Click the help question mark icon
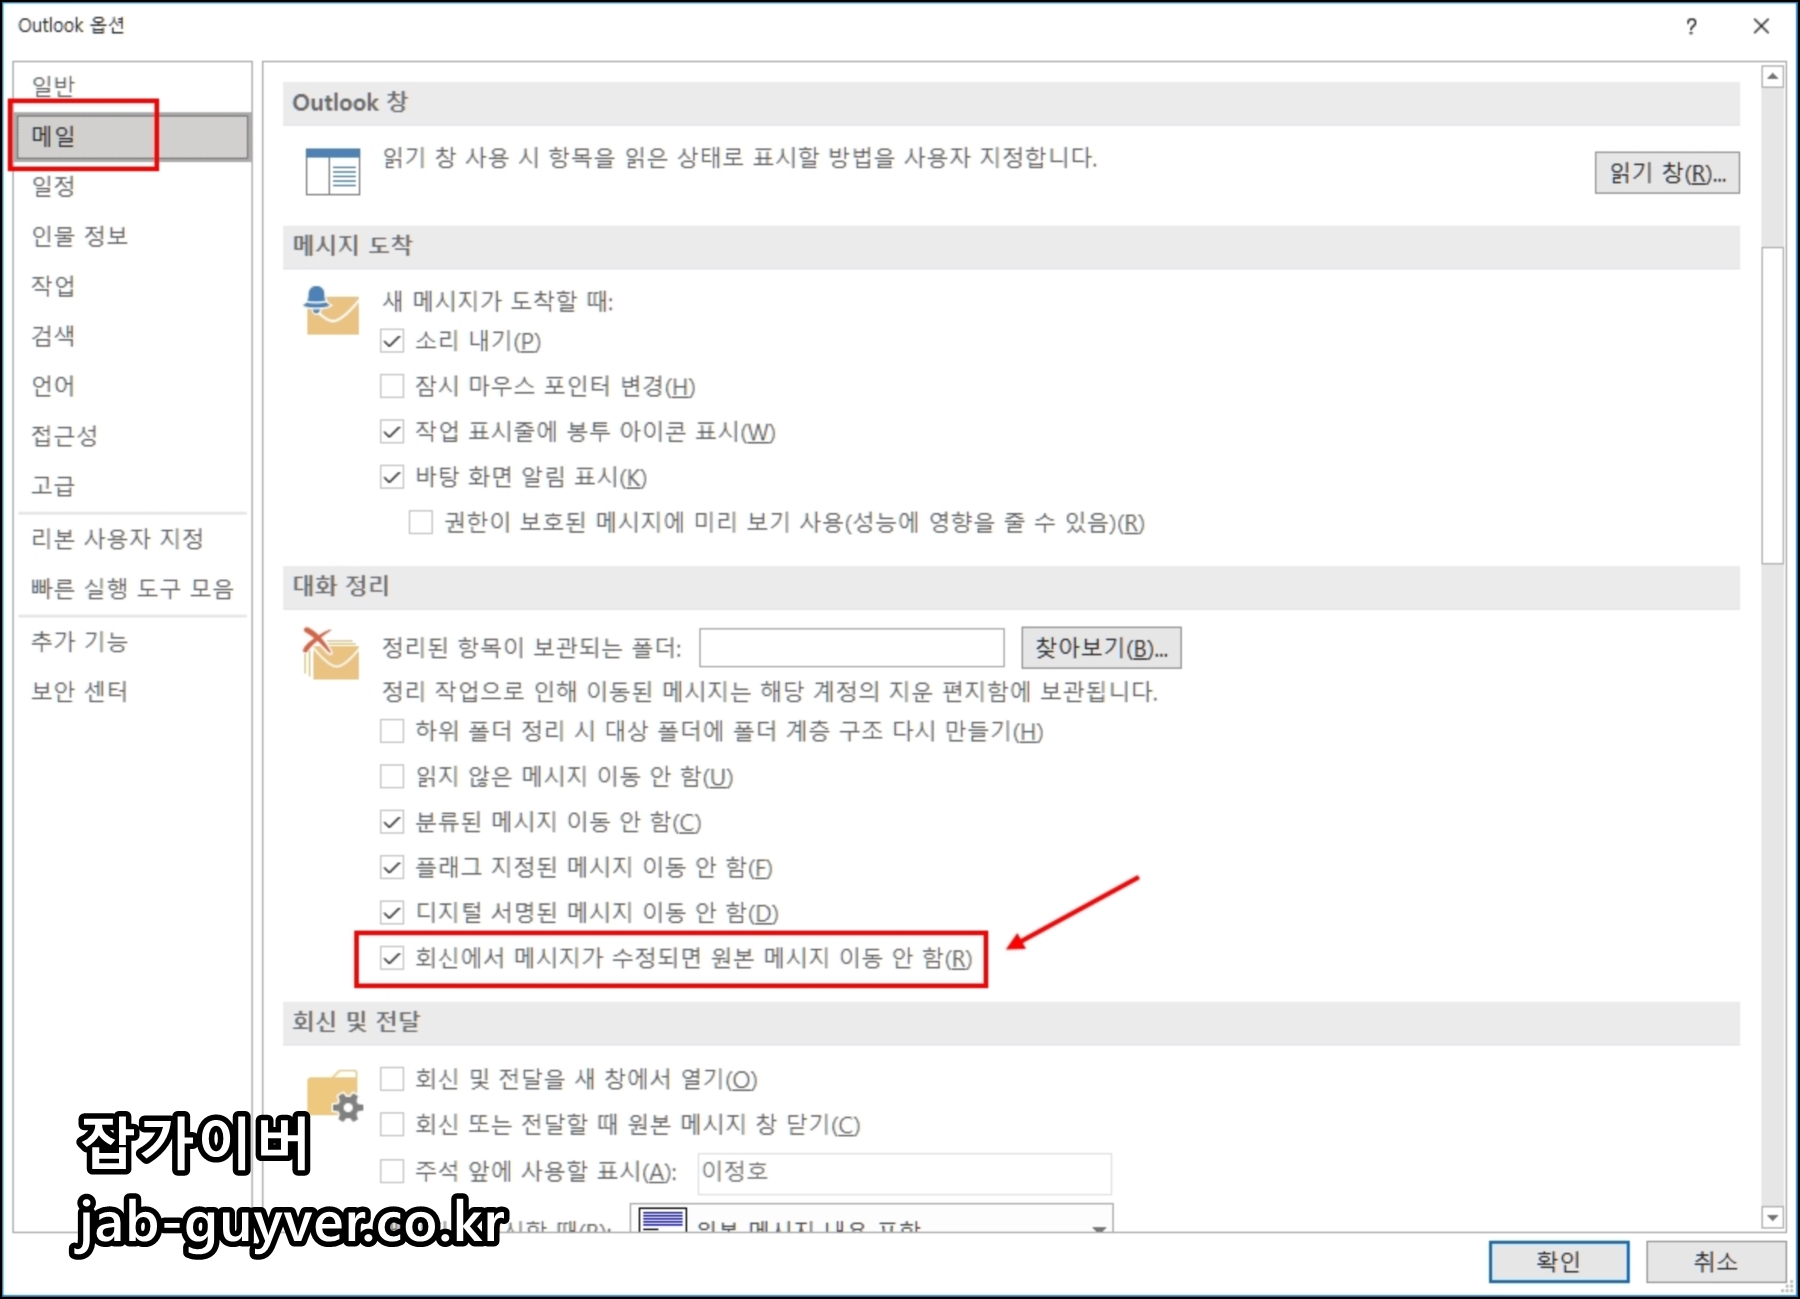This screenshot has width=1800, height=1299. coord(1691,27)
